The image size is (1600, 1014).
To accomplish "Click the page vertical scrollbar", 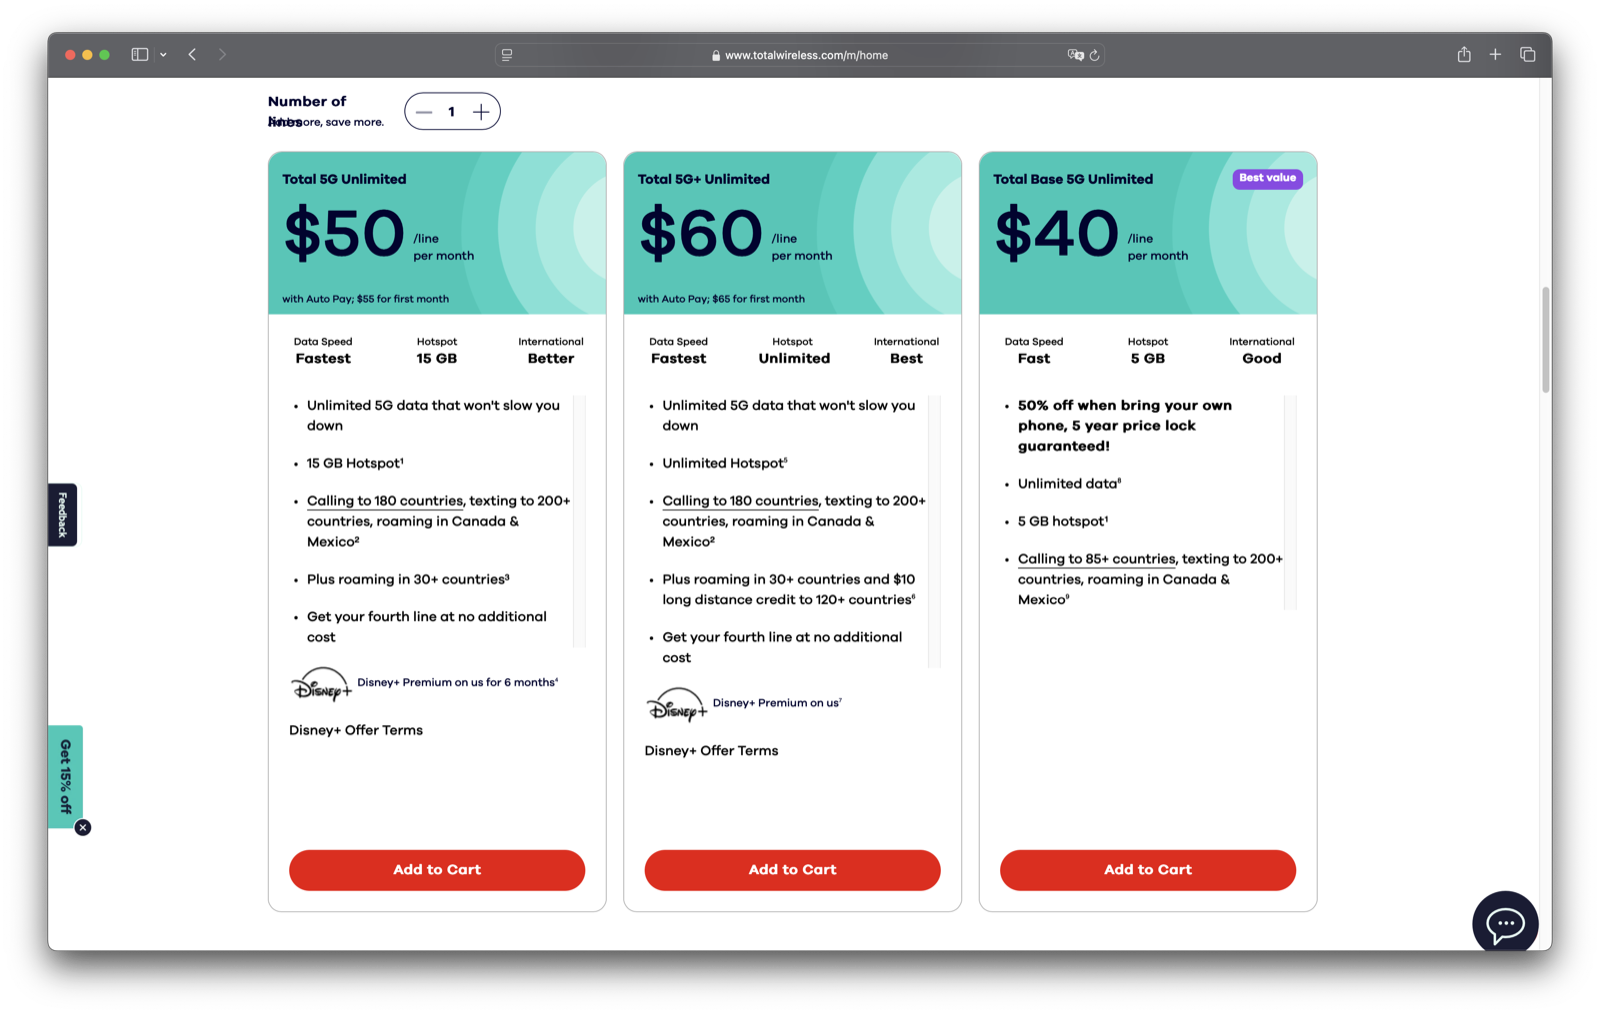I will [x=1546, y=340].
